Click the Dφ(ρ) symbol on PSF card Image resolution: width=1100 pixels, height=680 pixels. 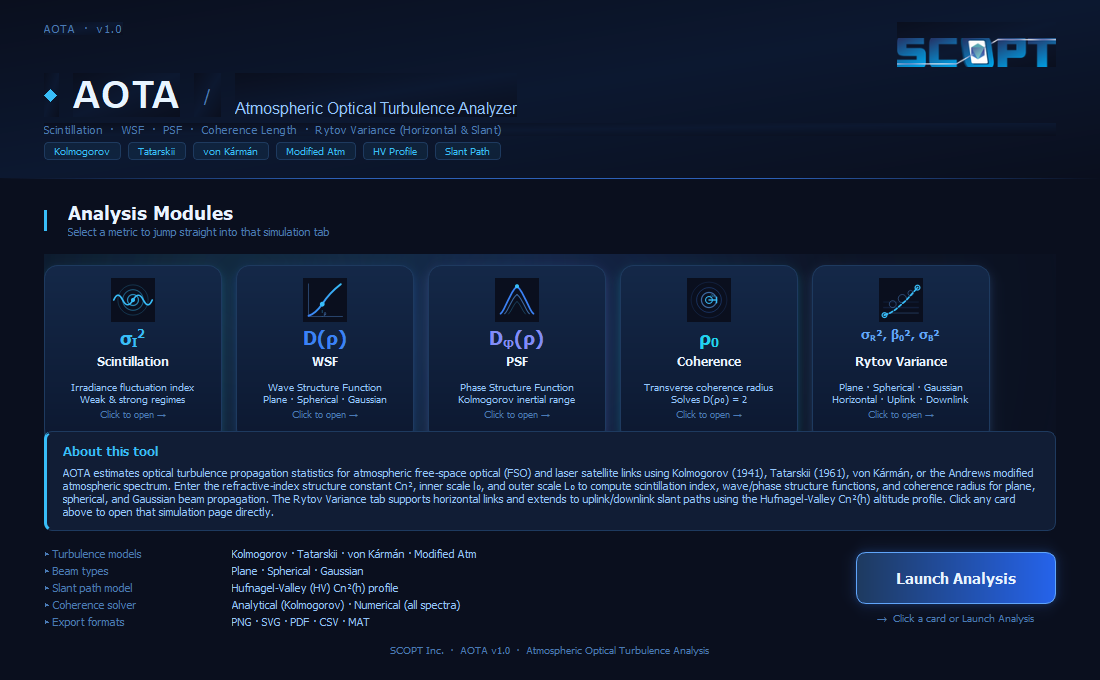[517, 340]
